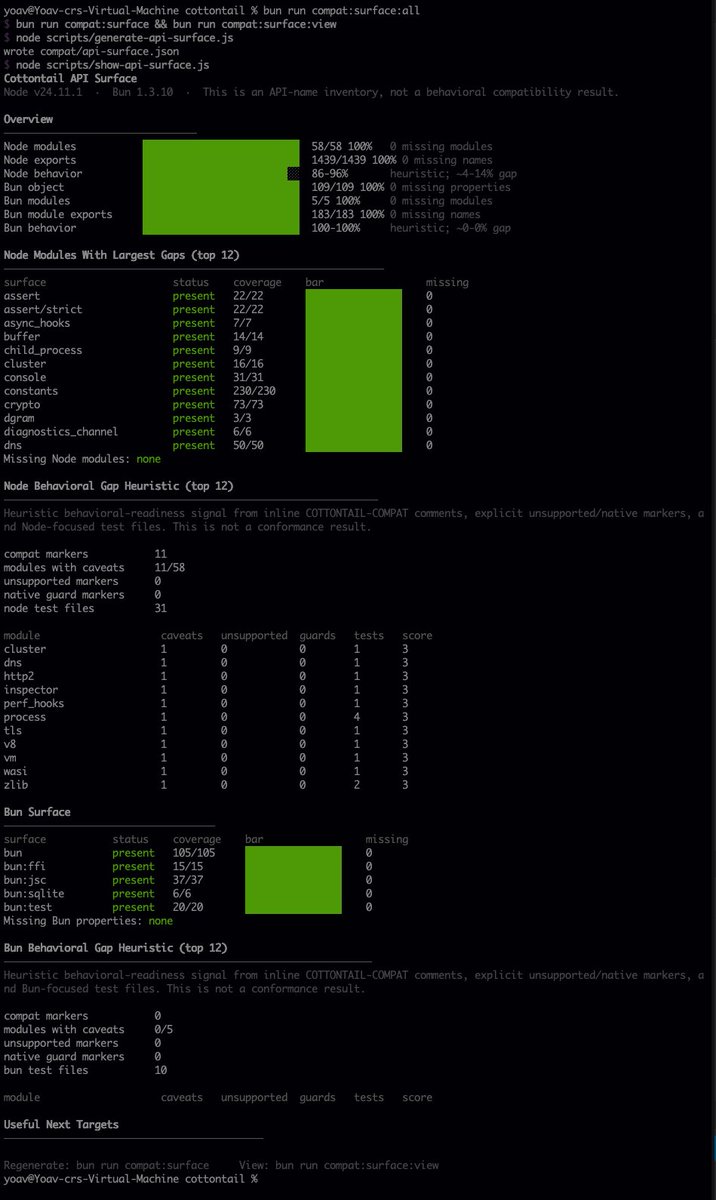Click the 'v8' row in the heuristic table

click(x=205, y=743)
